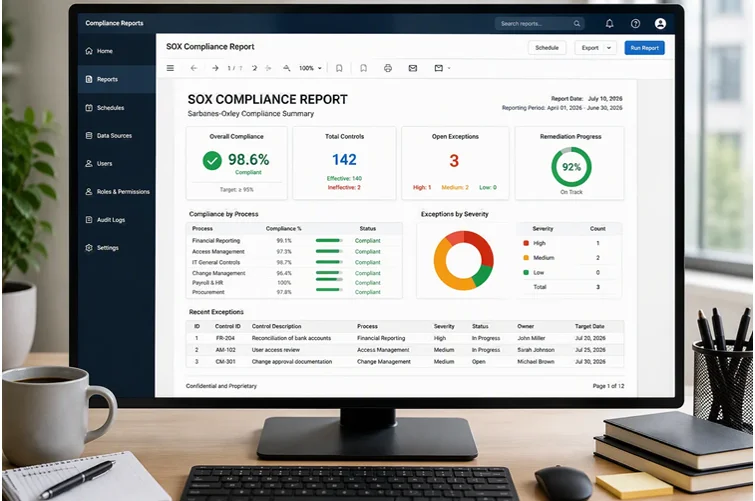This screenshot has width=755, height=501.
Task: Open the help question mark icon
Action: pos(636,24)
